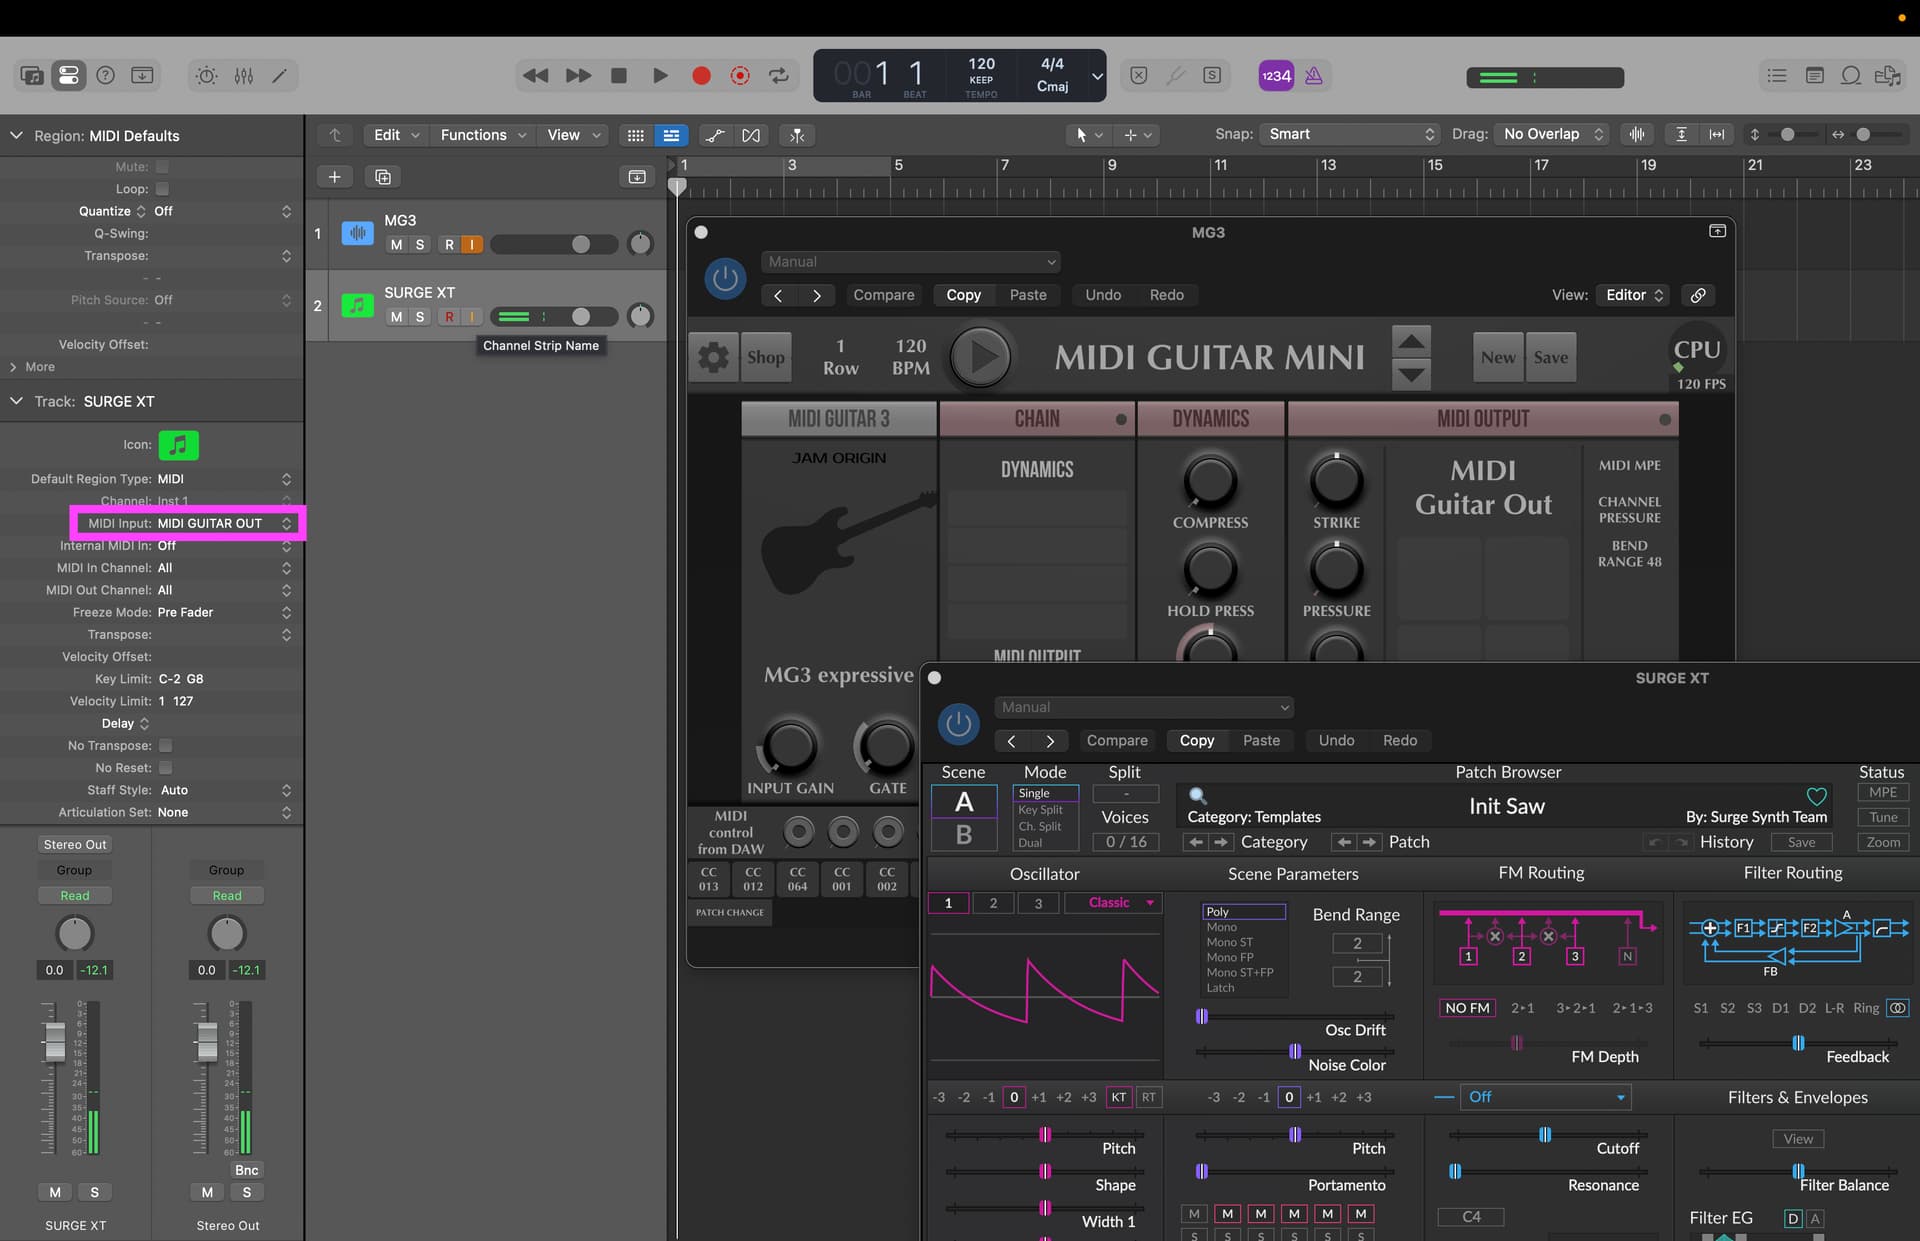Mute the SURGE XT track
This screenshot has height=1241, width=1920.
click(396, 317)
